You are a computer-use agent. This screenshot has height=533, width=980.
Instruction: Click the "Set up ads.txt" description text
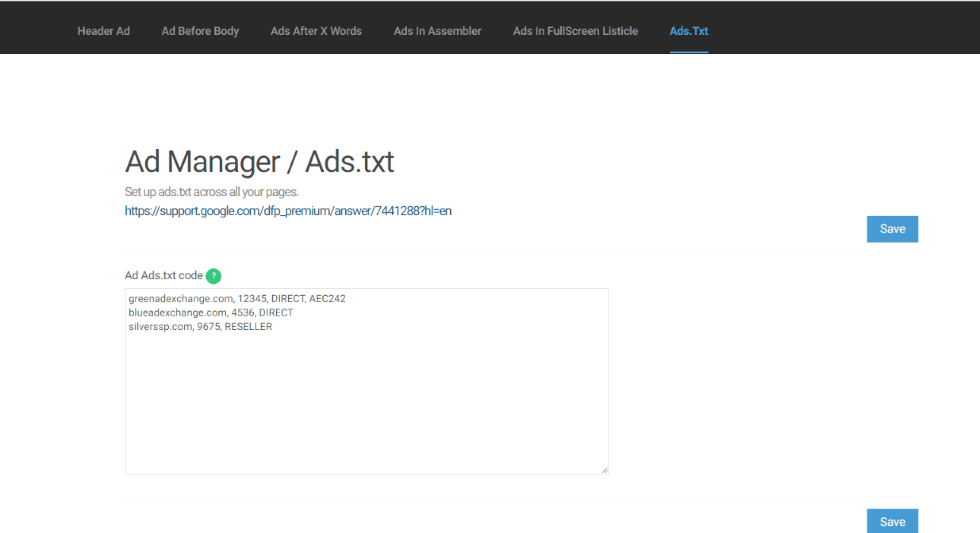(x=211, y=191)
